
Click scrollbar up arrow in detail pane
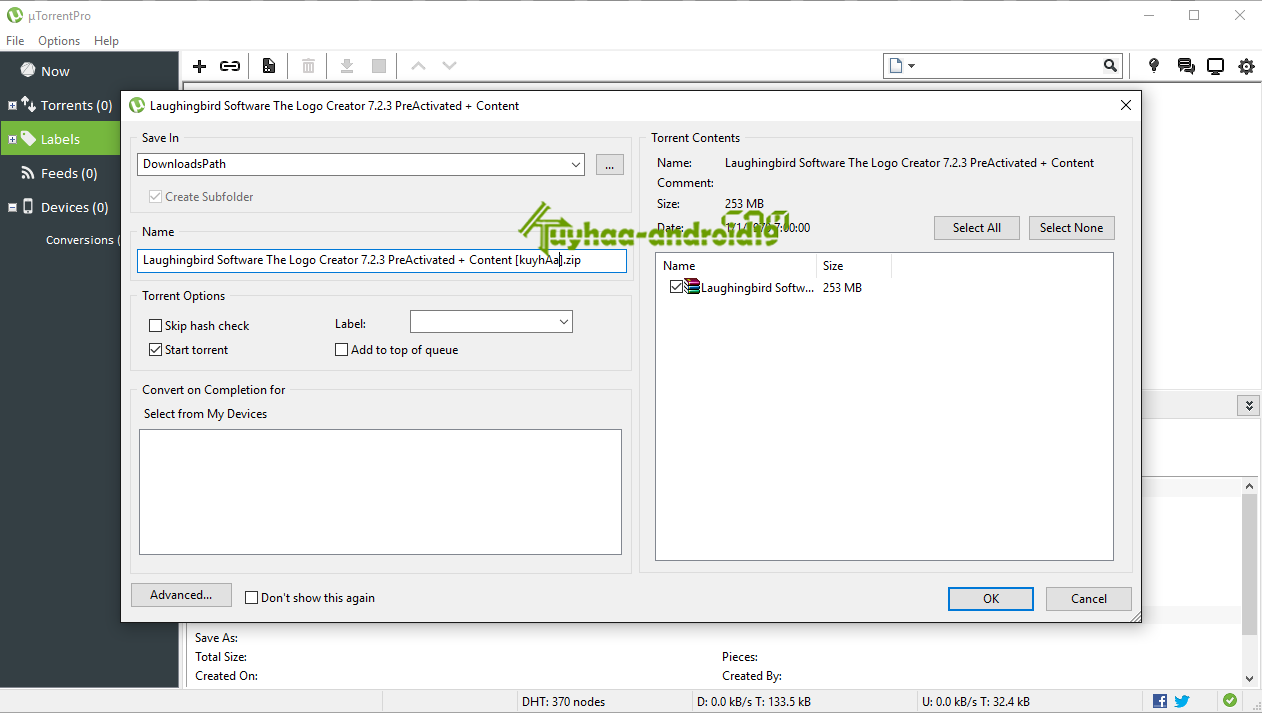(x=1250, y=485)
